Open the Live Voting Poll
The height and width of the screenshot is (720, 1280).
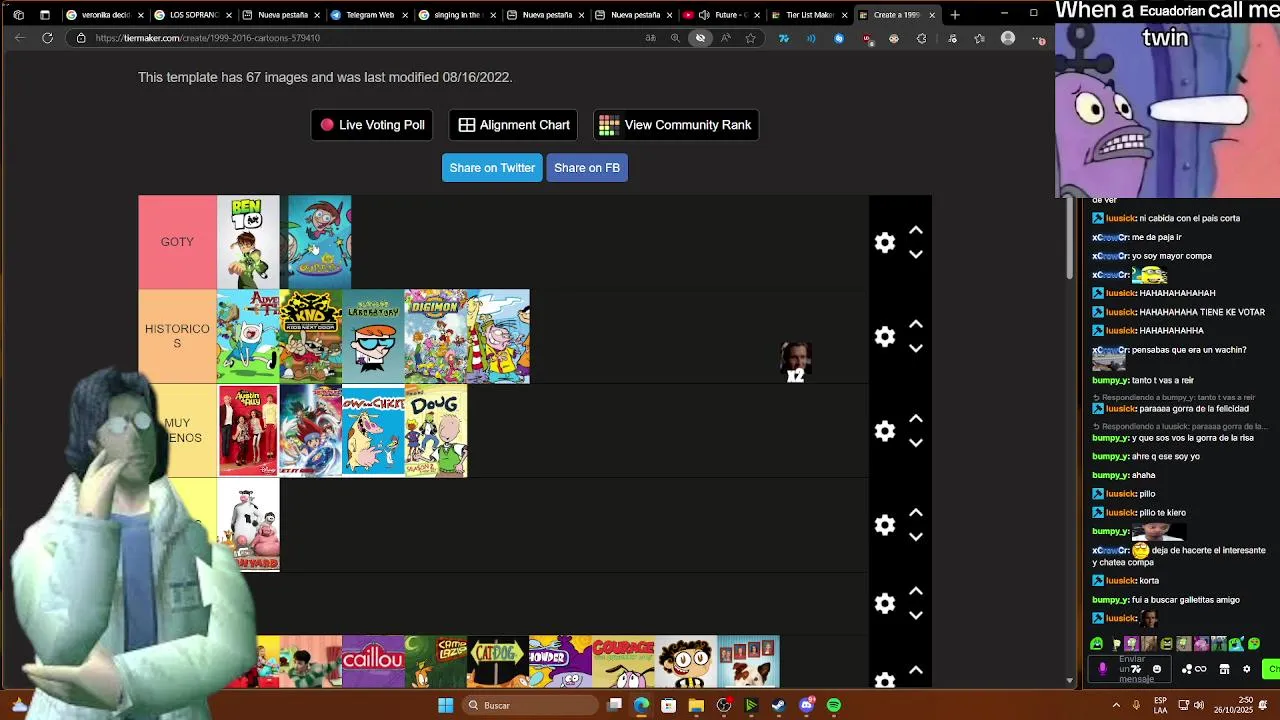coord(372,125)
